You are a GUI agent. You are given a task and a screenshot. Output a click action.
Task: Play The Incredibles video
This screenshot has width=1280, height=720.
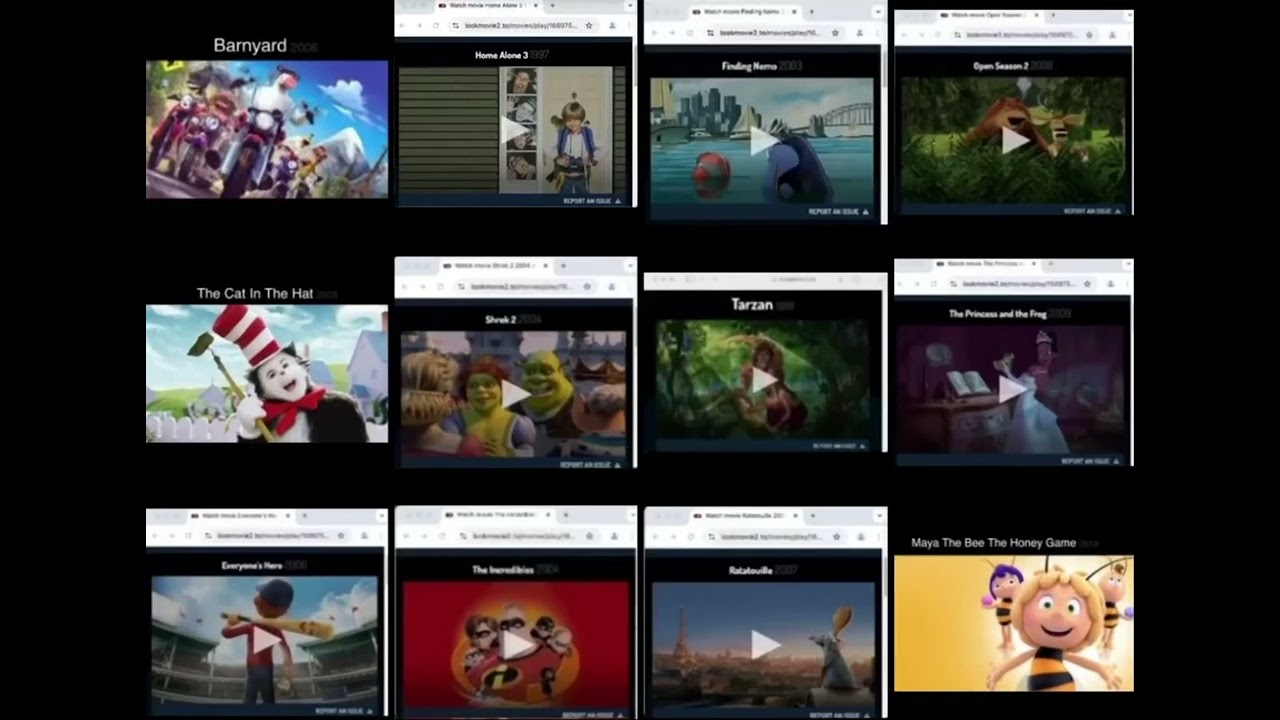pyautogui.click(x=516, y=644)
